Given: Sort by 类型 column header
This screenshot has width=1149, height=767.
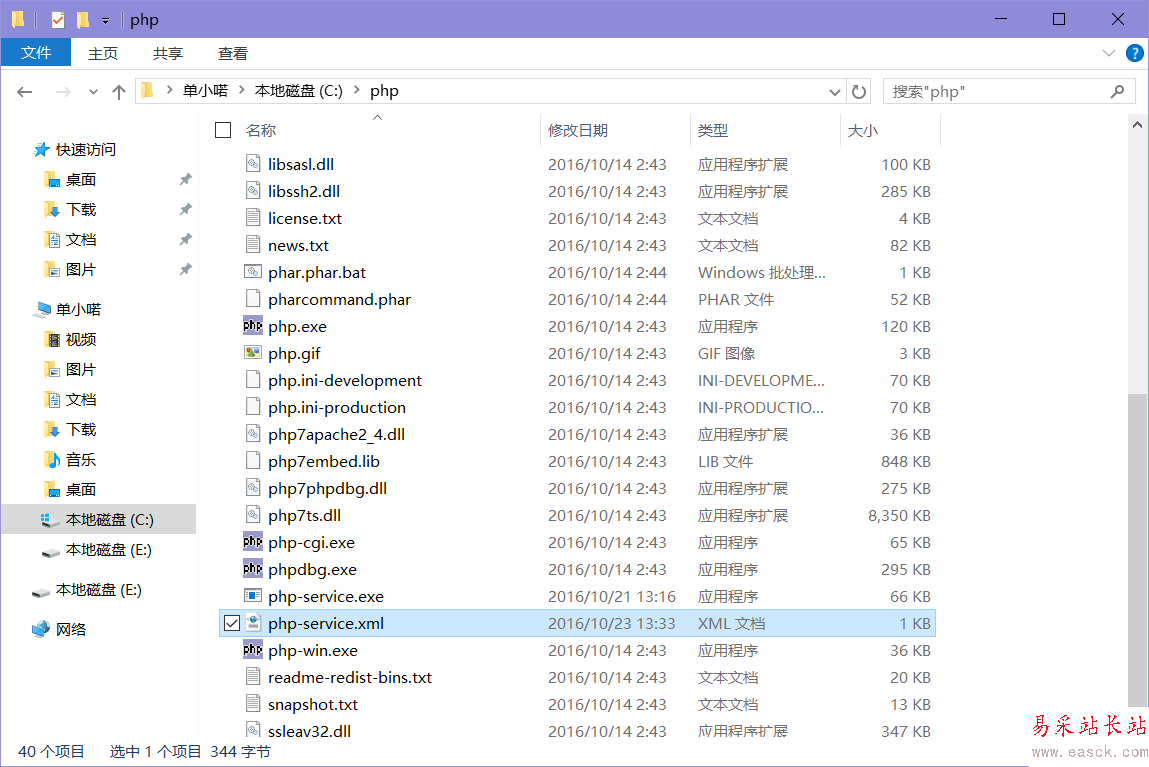Looking at the screenshot, I should [713, 130].
